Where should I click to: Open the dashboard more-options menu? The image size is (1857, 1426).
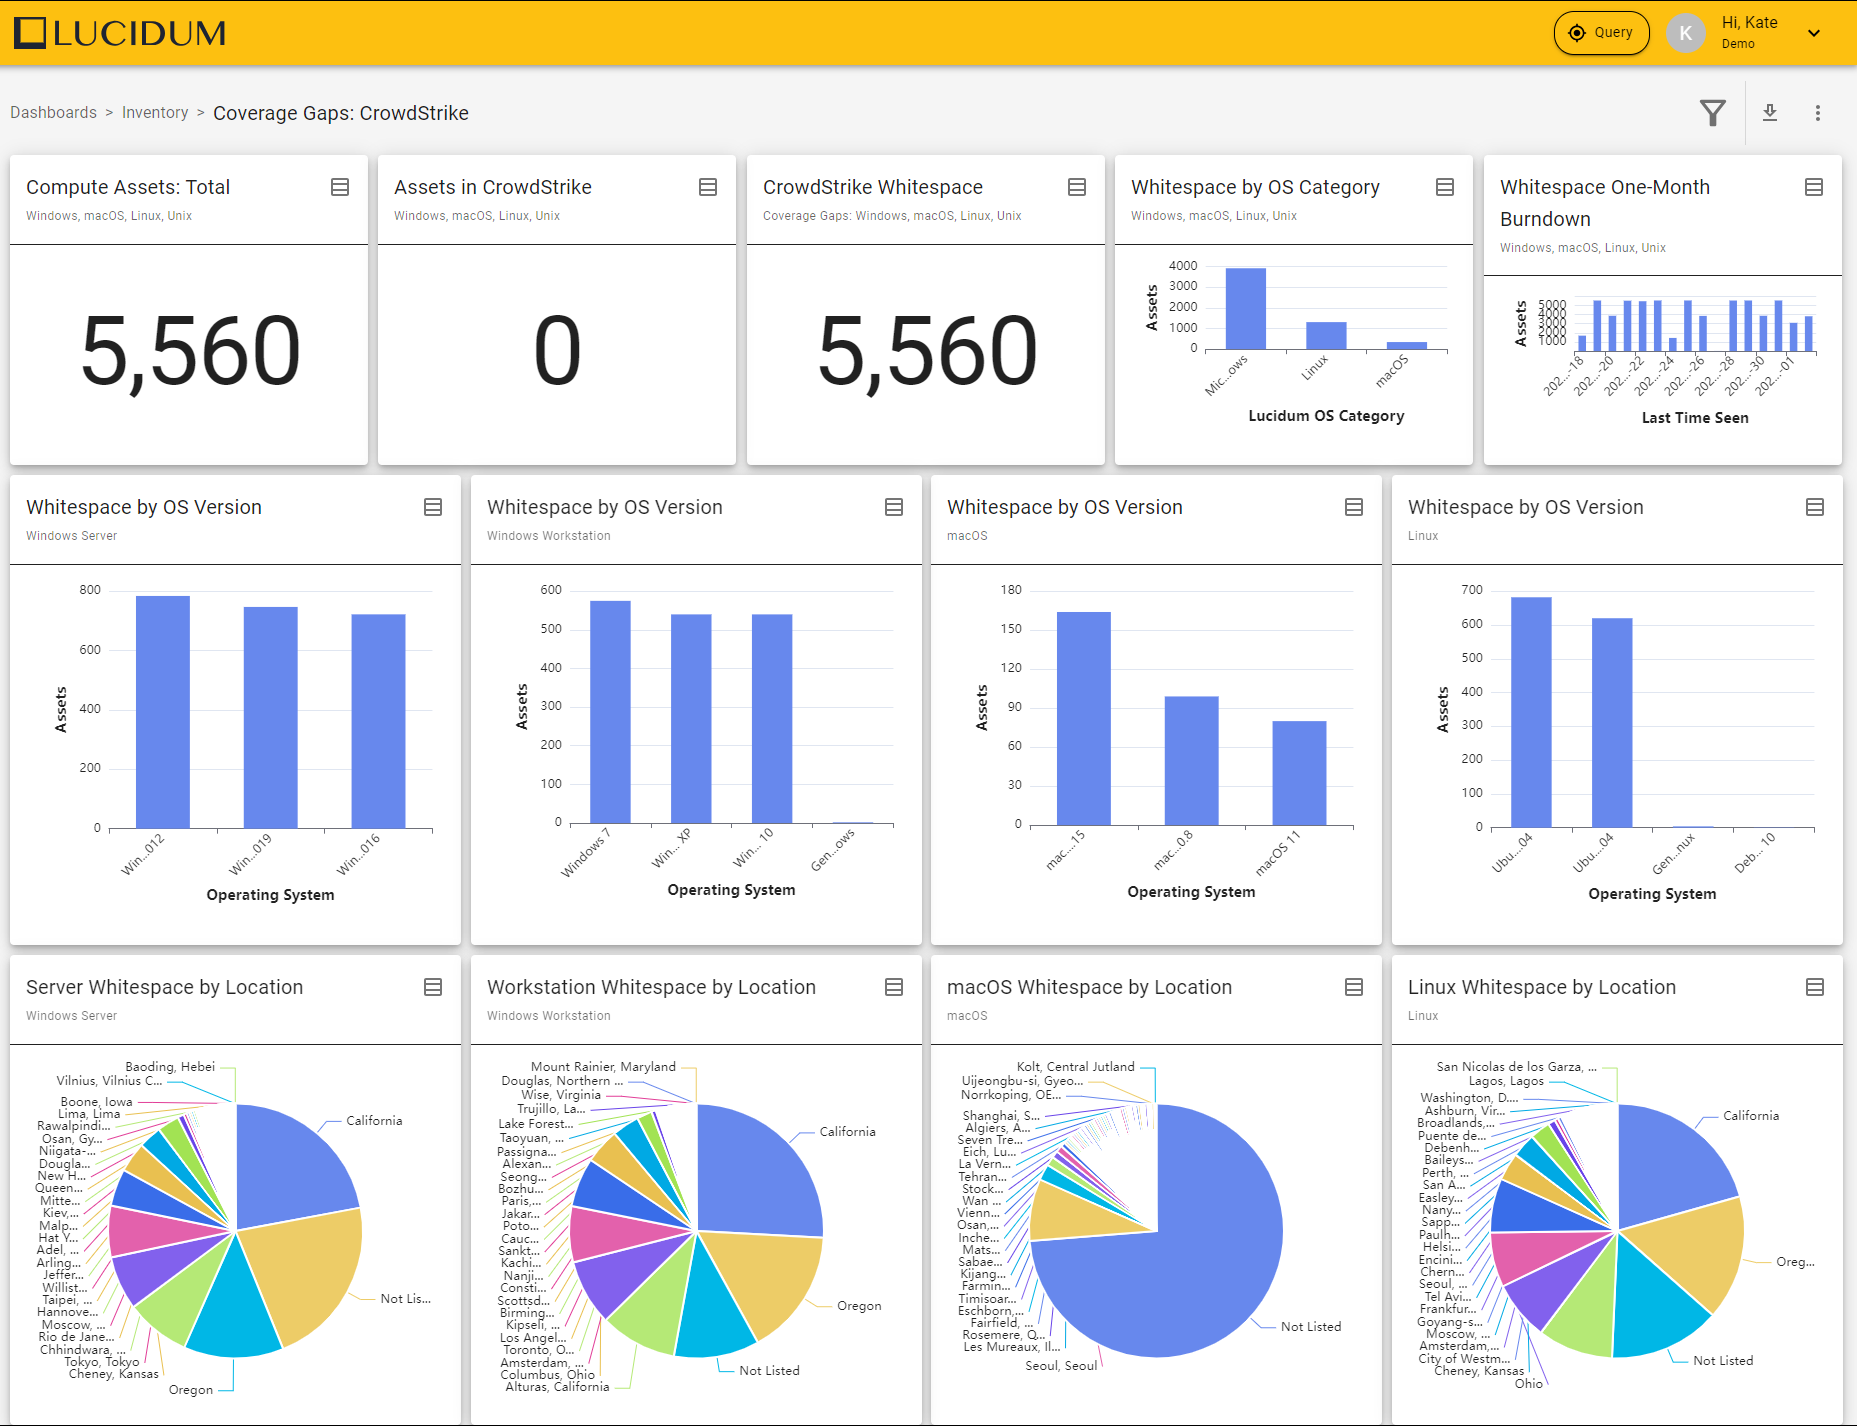tap(1818, 113)
